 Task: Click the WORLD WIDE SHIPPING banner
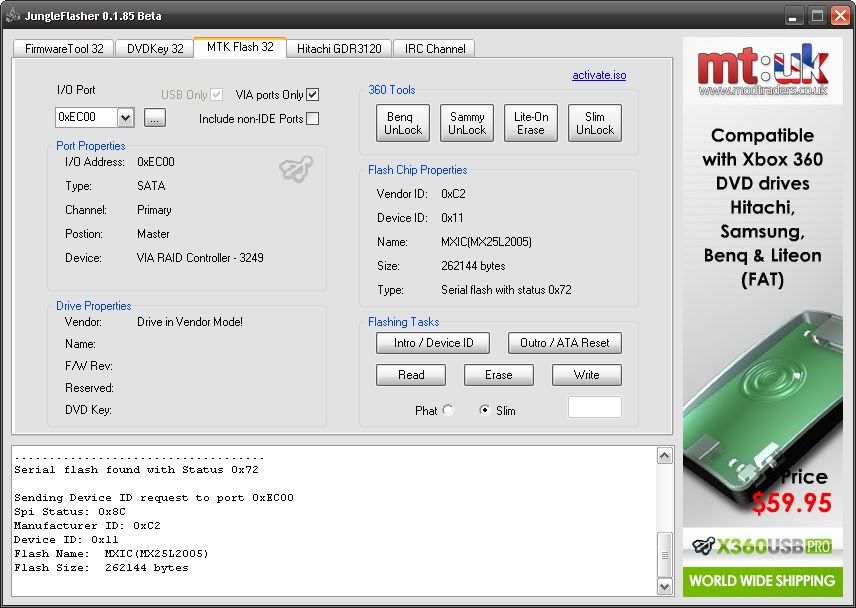[x=762, y=580]
